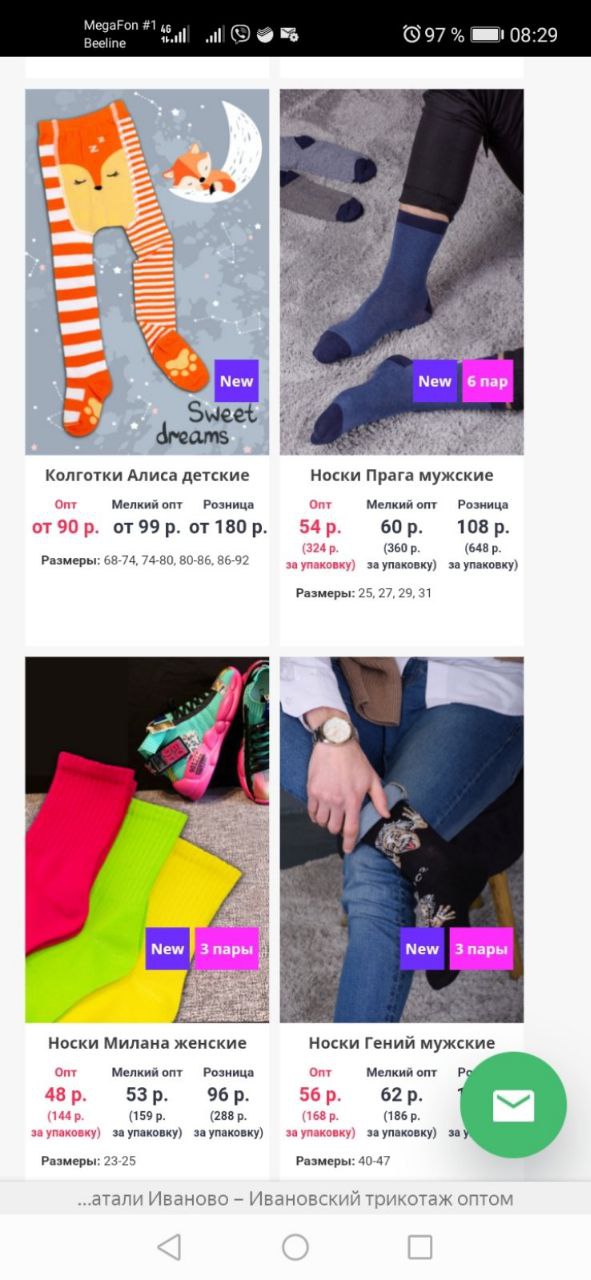Click the pink '6 пар' badge
Screen dimensions: 591x1280
[x=487, y=381]
